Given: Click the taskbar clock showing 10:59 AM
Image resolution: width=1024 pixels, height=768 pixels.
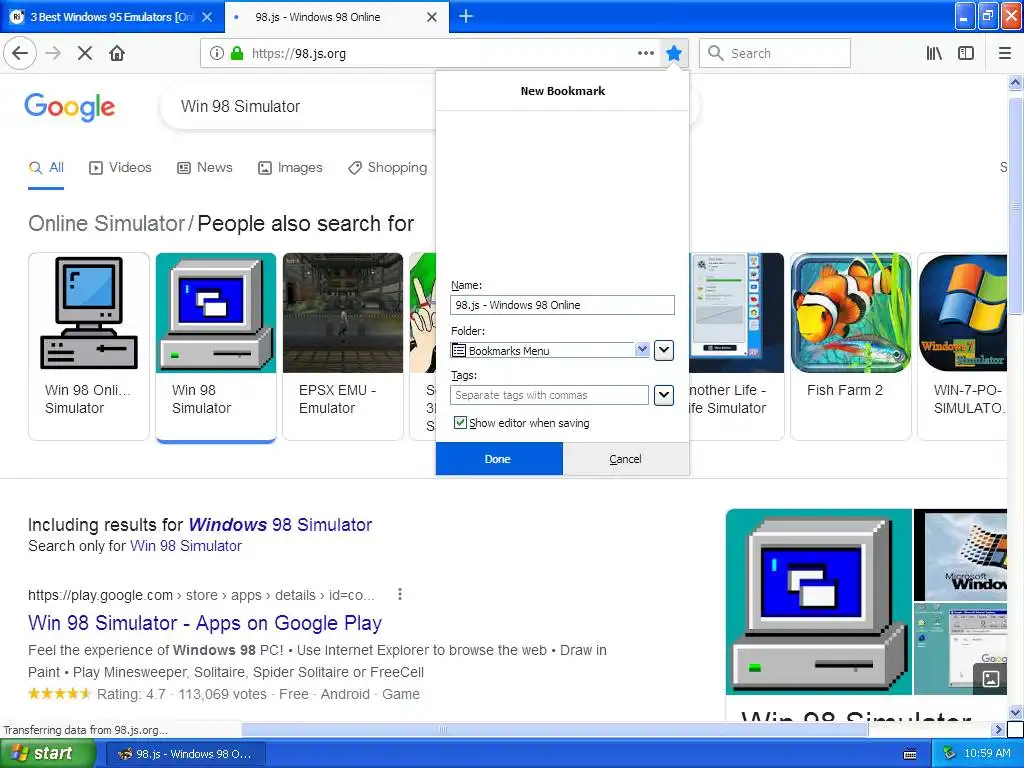Looking at the screenshot, I should click(987, 754).
